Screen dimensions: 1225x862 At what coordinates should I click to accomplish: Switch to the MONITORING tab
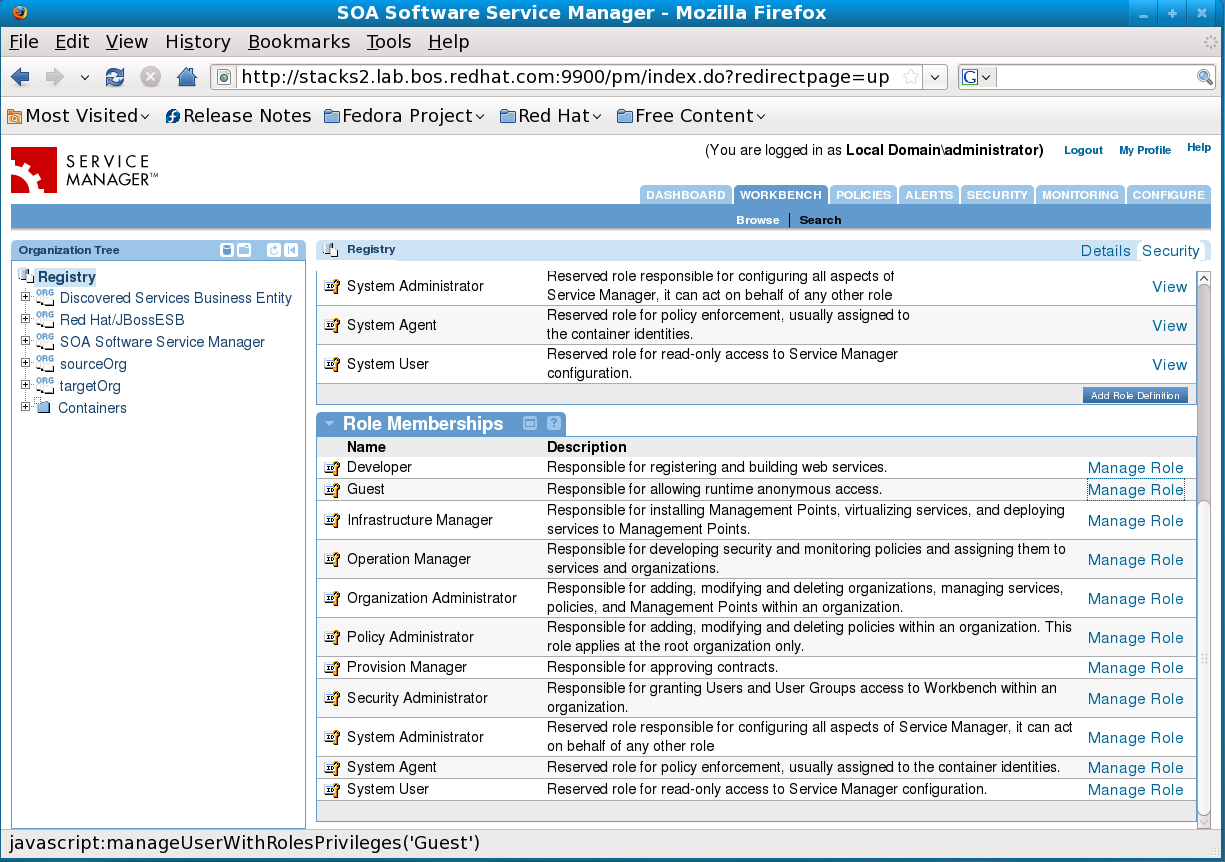pyautogui.click(x=1080, y=195)
